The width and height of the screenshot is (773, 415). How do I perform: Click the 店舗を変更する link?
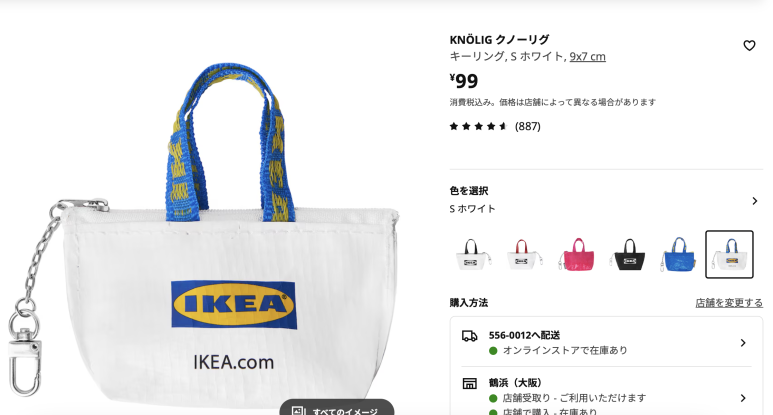[x=729, y=303]
